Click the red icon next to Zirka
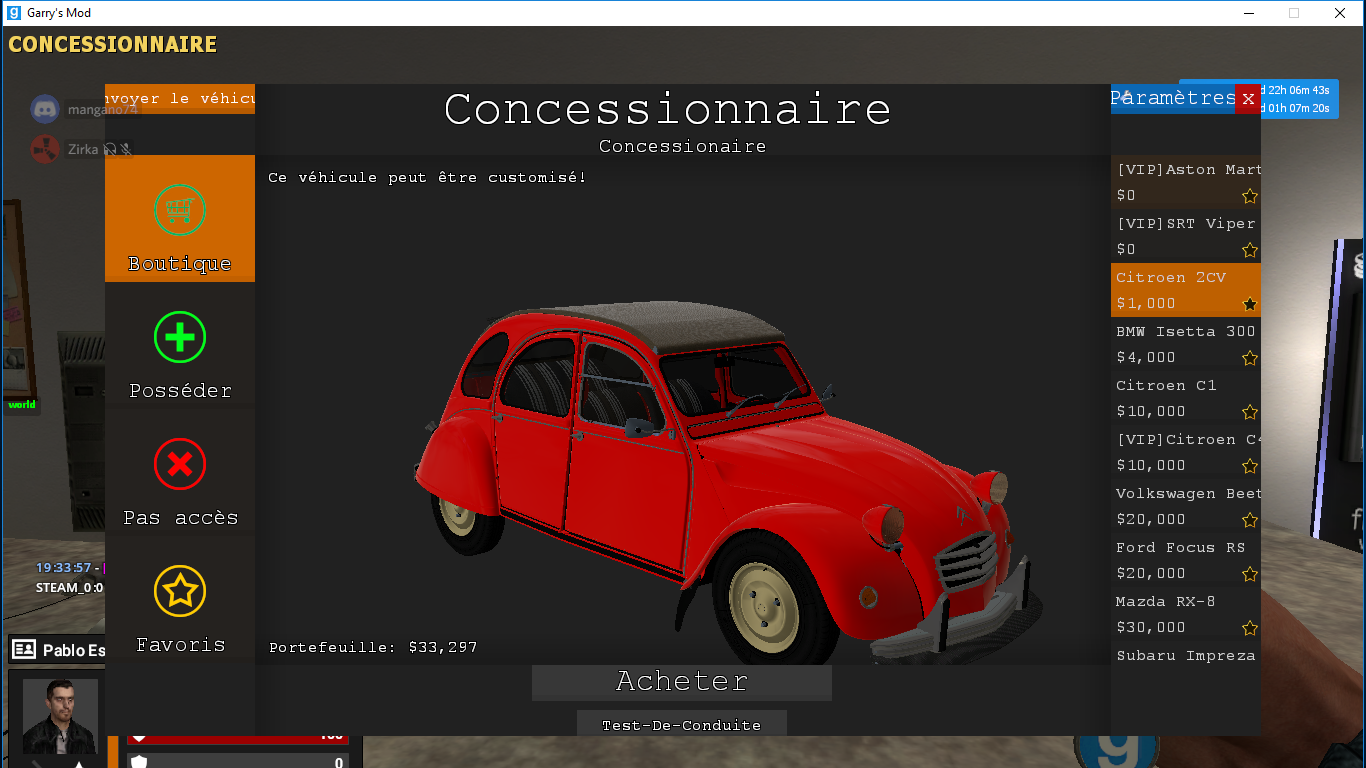Viewport: 1366px width, 768px height. tap(45, 149)
